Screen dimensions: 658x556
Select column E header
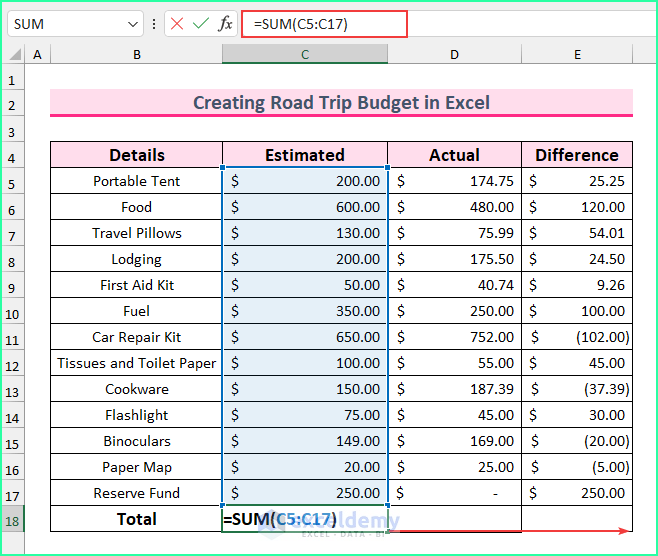577,54
